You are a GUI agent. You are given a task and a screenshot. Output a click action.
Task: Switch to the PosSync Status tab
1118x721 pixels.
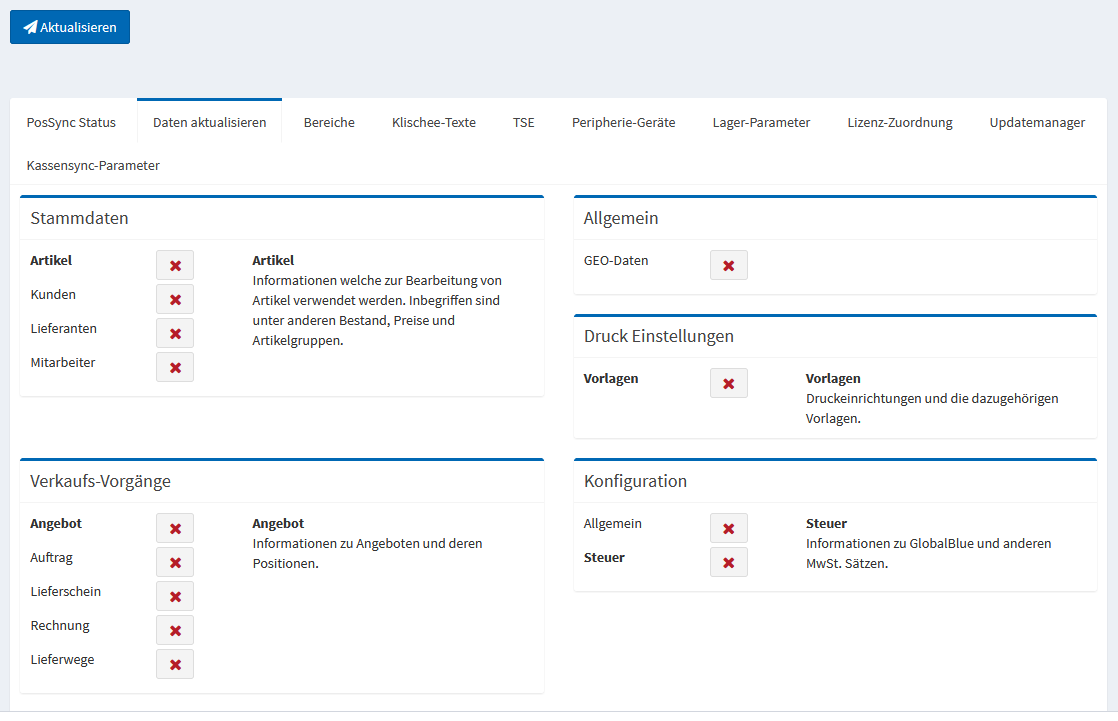[71, 123]
